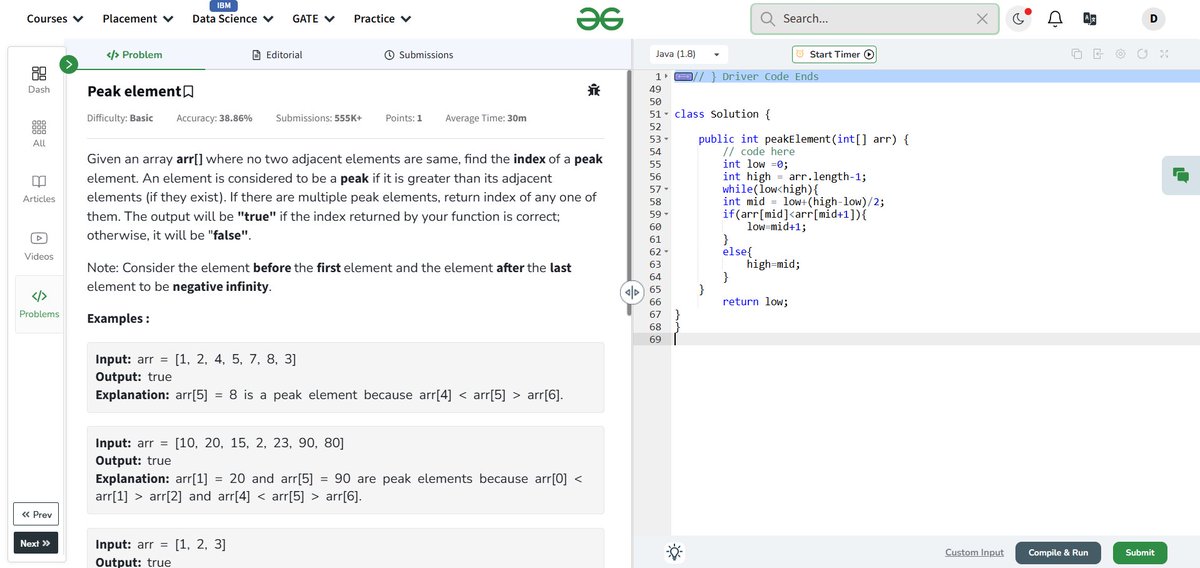The height and width of the screenshot is (568, 1200).
Task: Toggle dark mode moon icon
Action: pyautogui.click(x=1018, y=18)
